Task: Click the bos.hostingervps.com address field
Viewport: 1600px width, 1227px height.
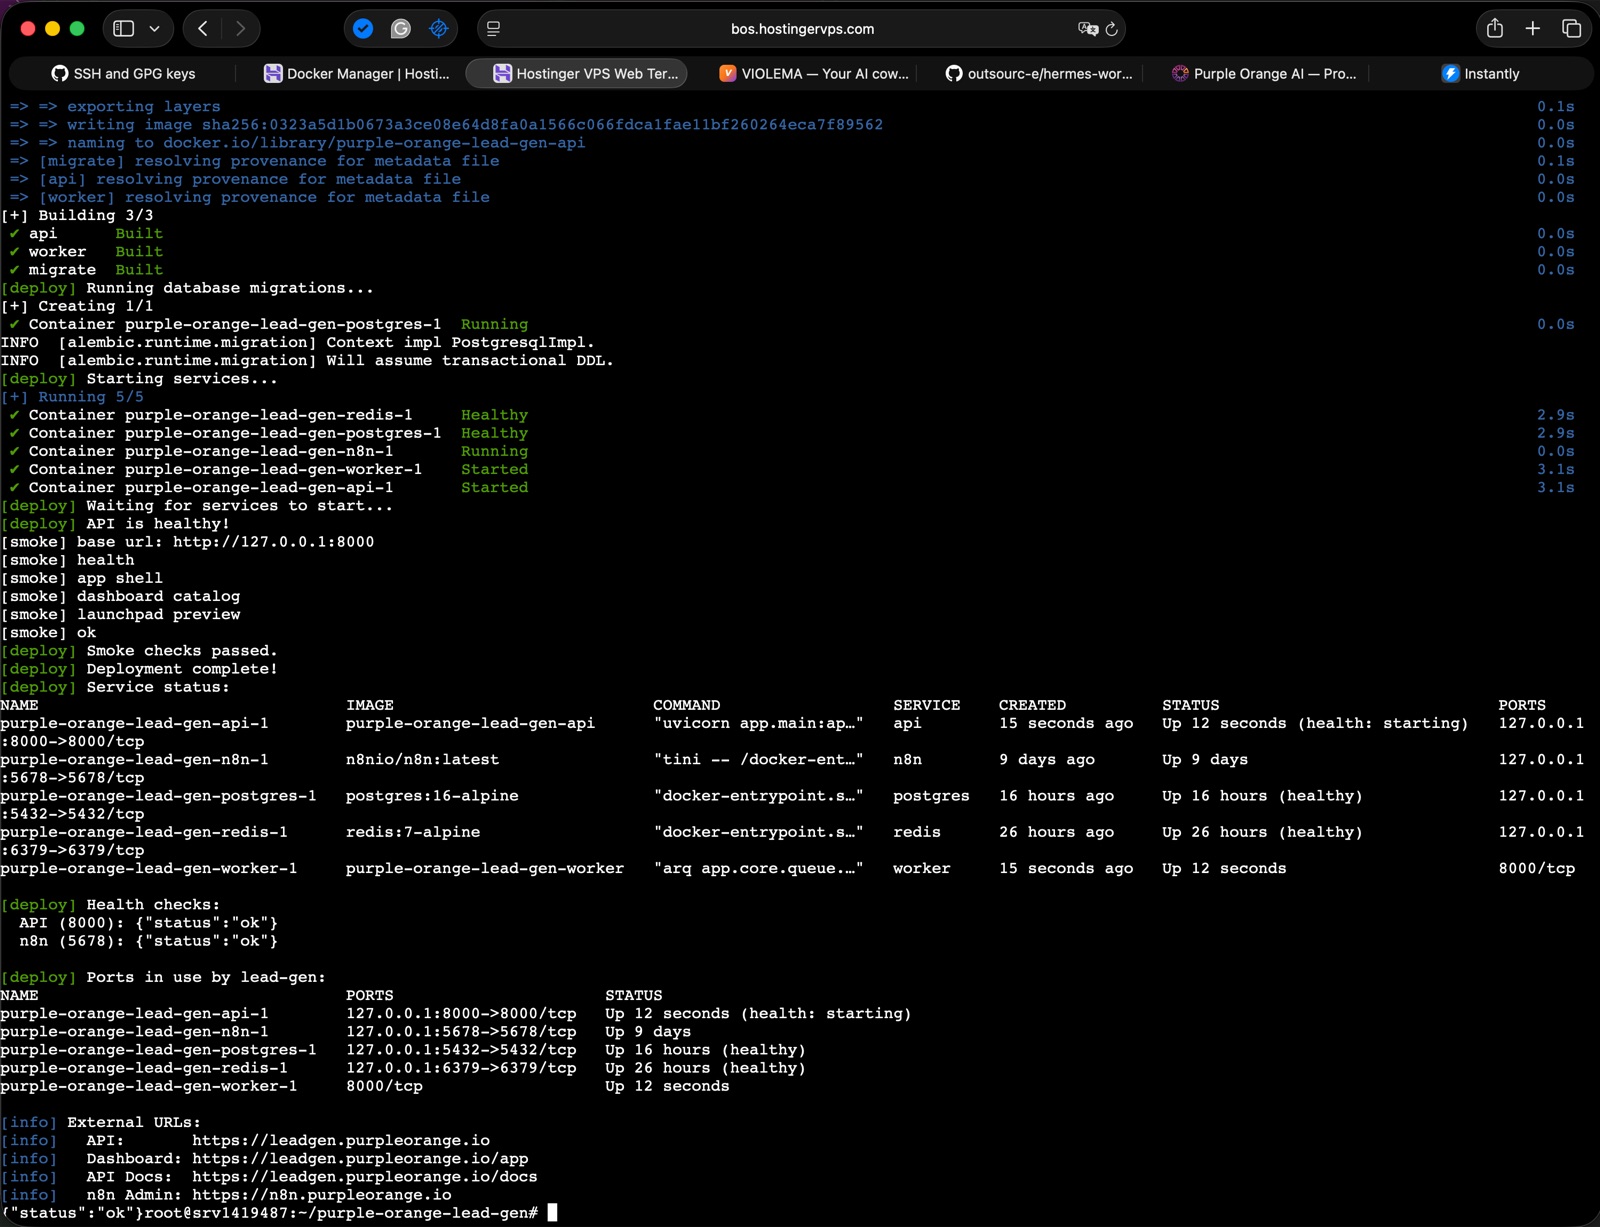Action: point(802,29)
